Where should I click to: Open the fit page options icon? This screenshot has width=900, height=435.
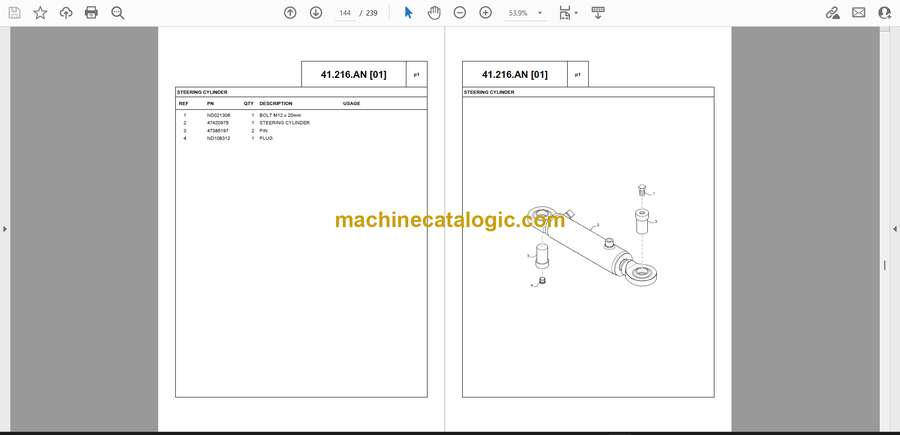pos(565,13)
